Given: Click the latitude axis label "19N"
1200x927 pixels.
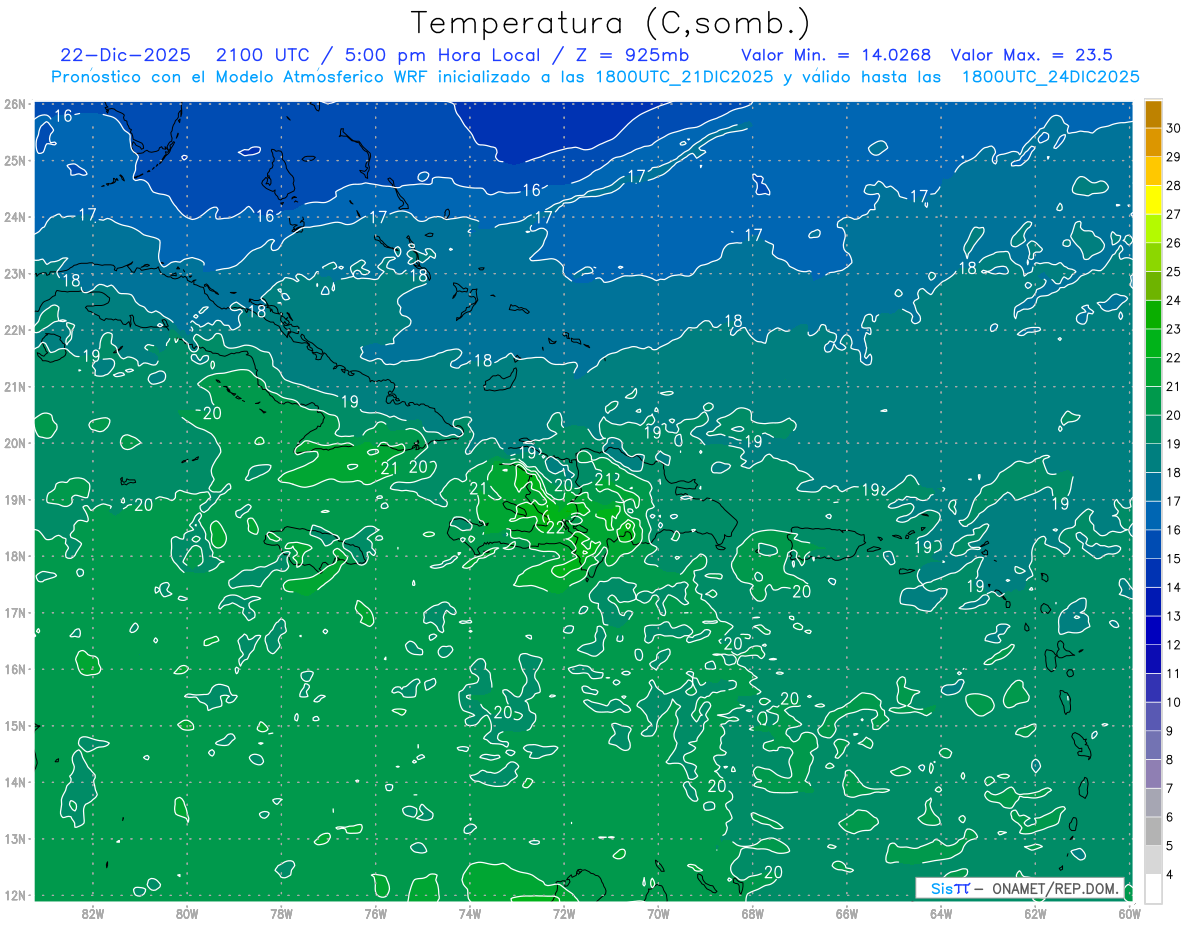Looking at the screenshot, I should point(15,499).
